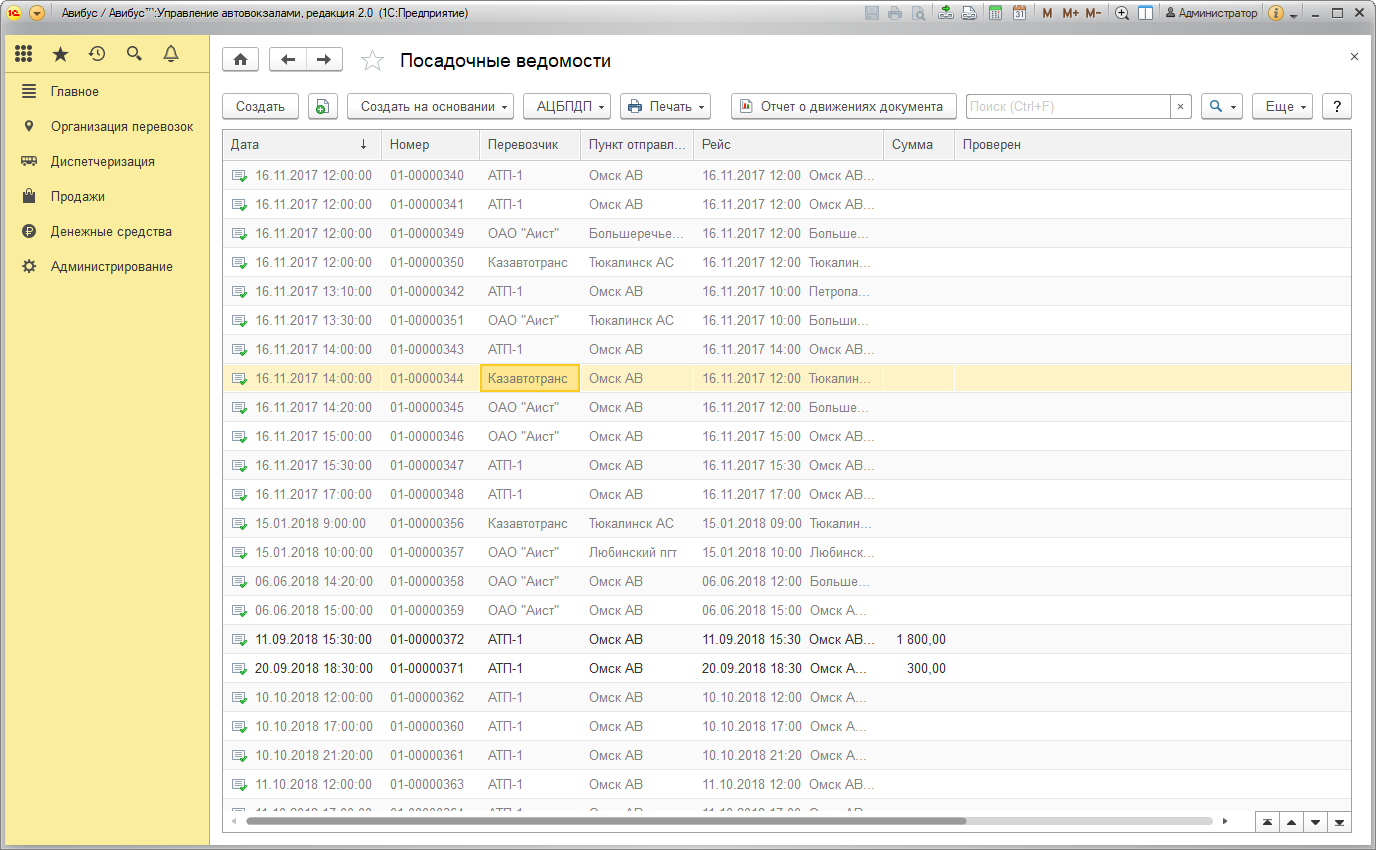This screenshot has width=1376, height=850.
Task: Select Денежные средства in sidebar
Action: point(111,231)
